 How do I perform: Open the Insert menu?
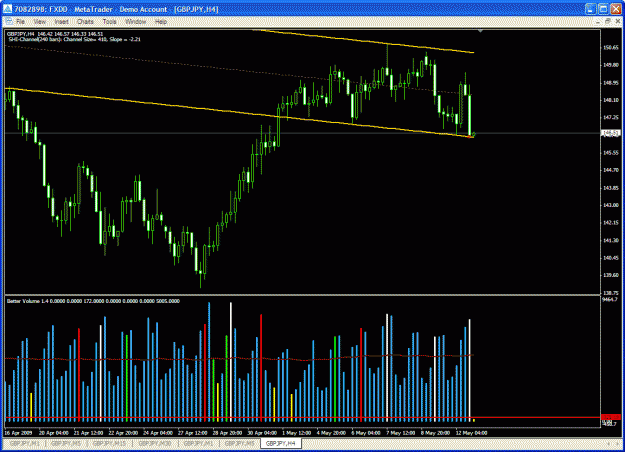61,22
